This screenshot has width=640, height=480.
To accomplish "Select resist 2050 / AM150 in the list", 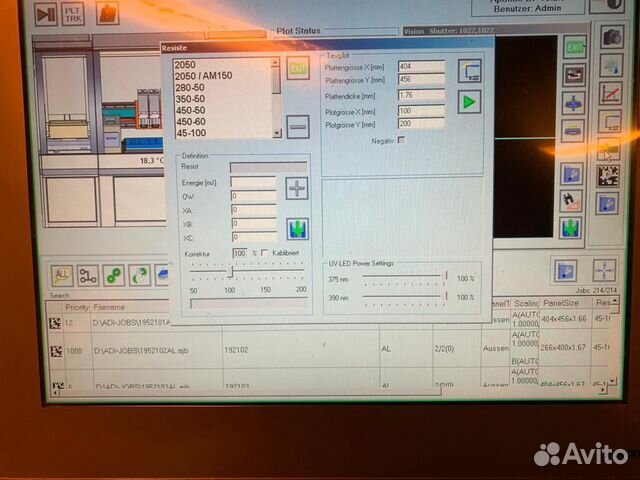I will point(204,76).
